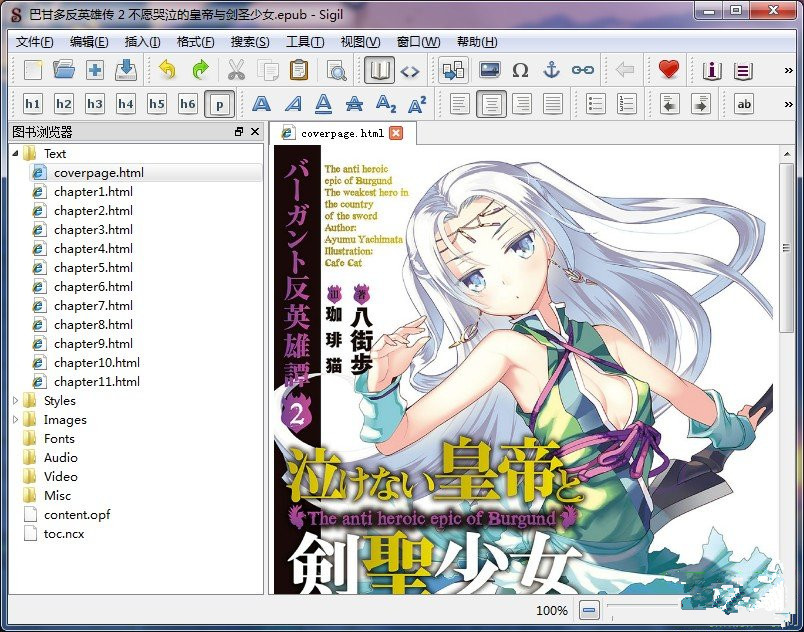Open Find and Replace magnifier icon
804x632 pixels.
click(336, 70)
